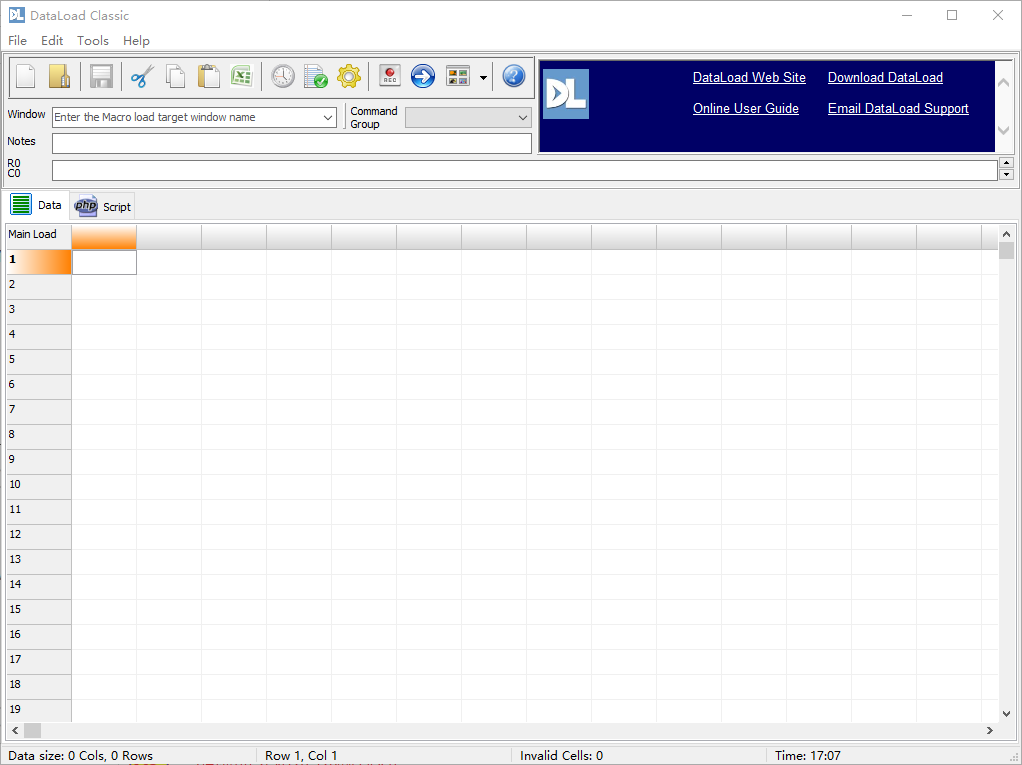The height and width of the screenshot is (765, 1022).
Task: Open the File menu
Action: [x=18, y=40]
